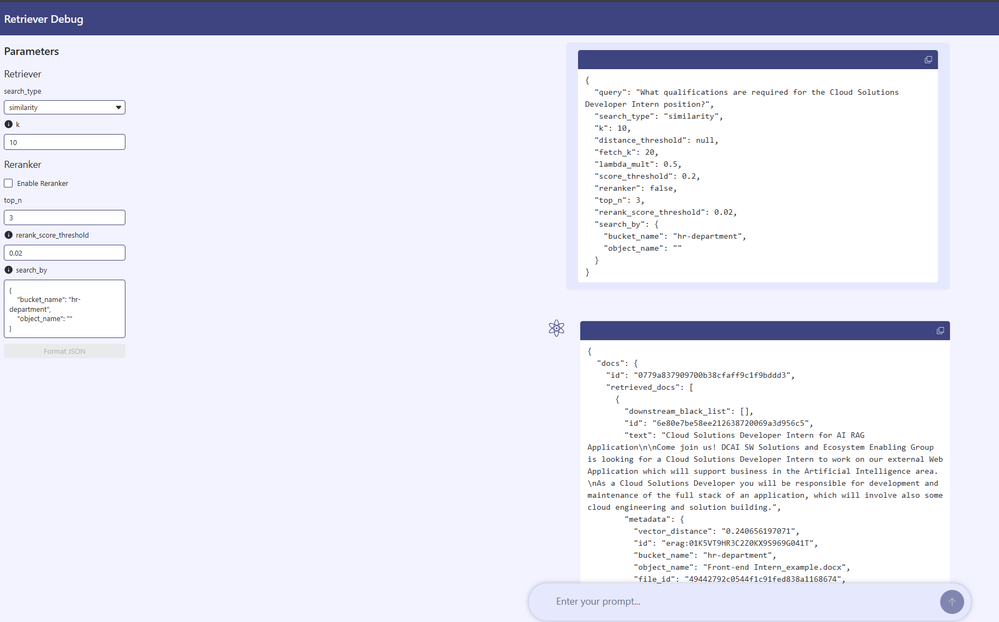Focus the k value input field
The image size is (999, 622).
[64, 142]
